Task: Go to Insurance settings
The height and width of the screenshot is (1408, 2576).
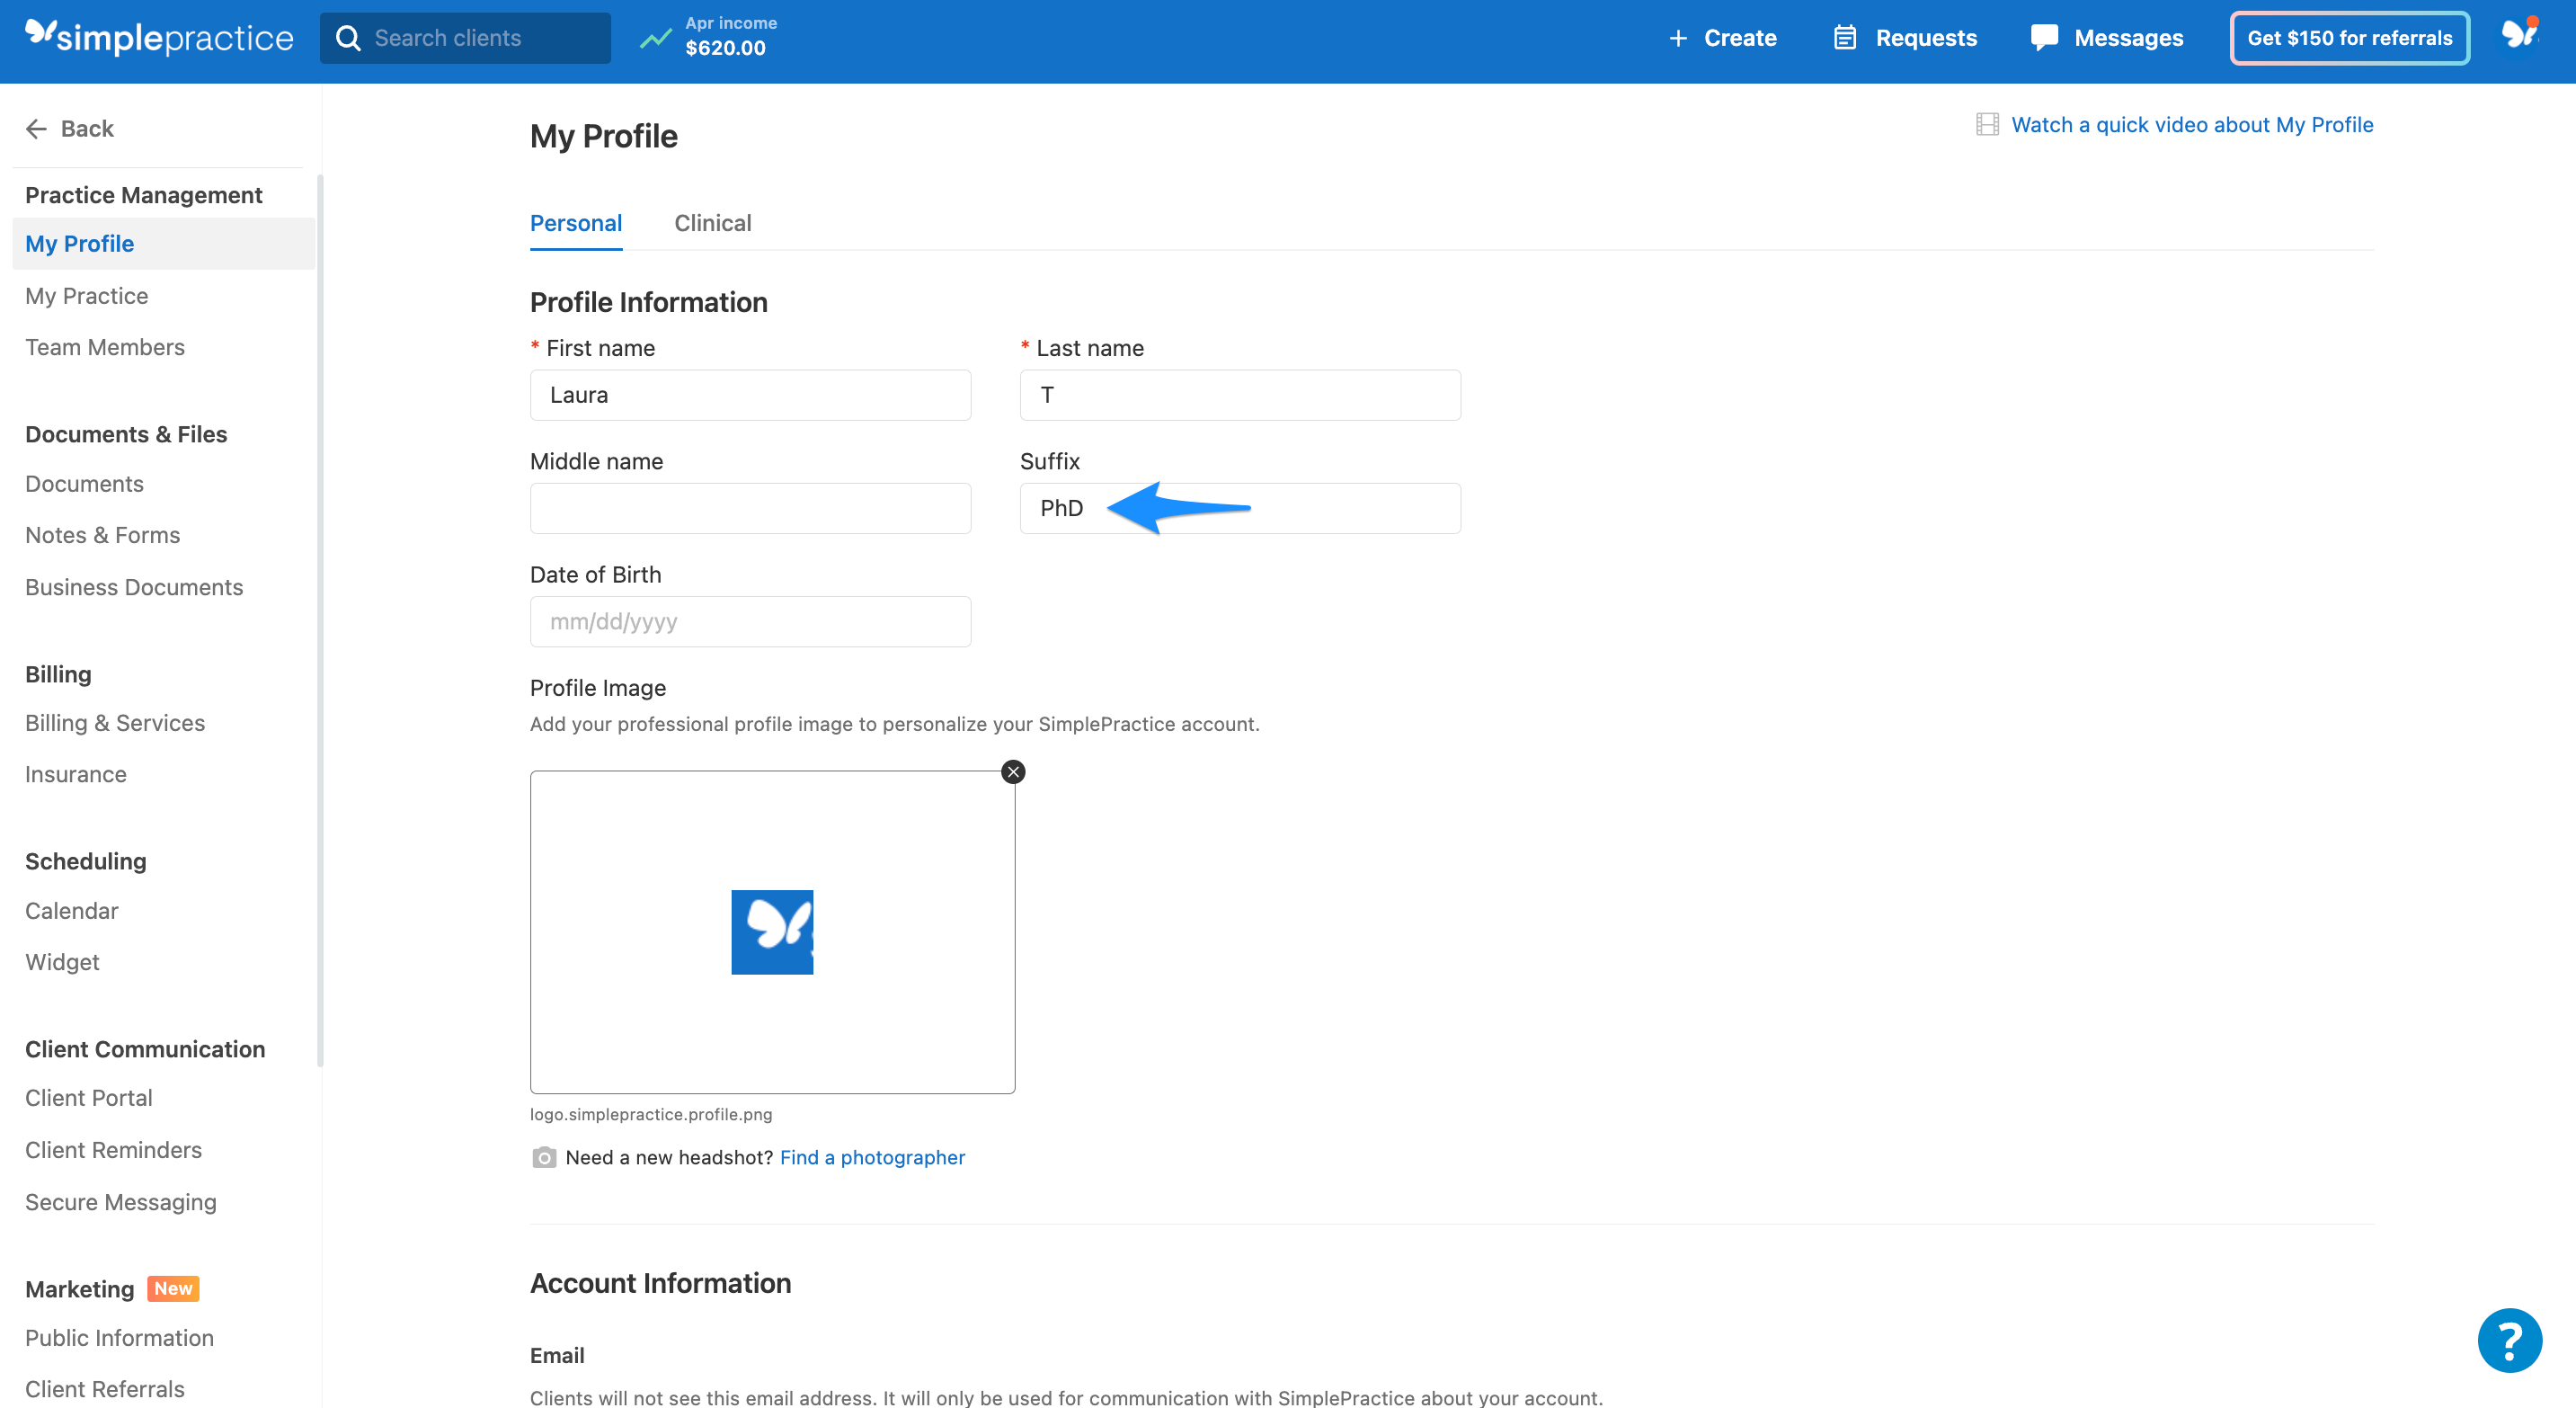Action: [x=76, y=774]
